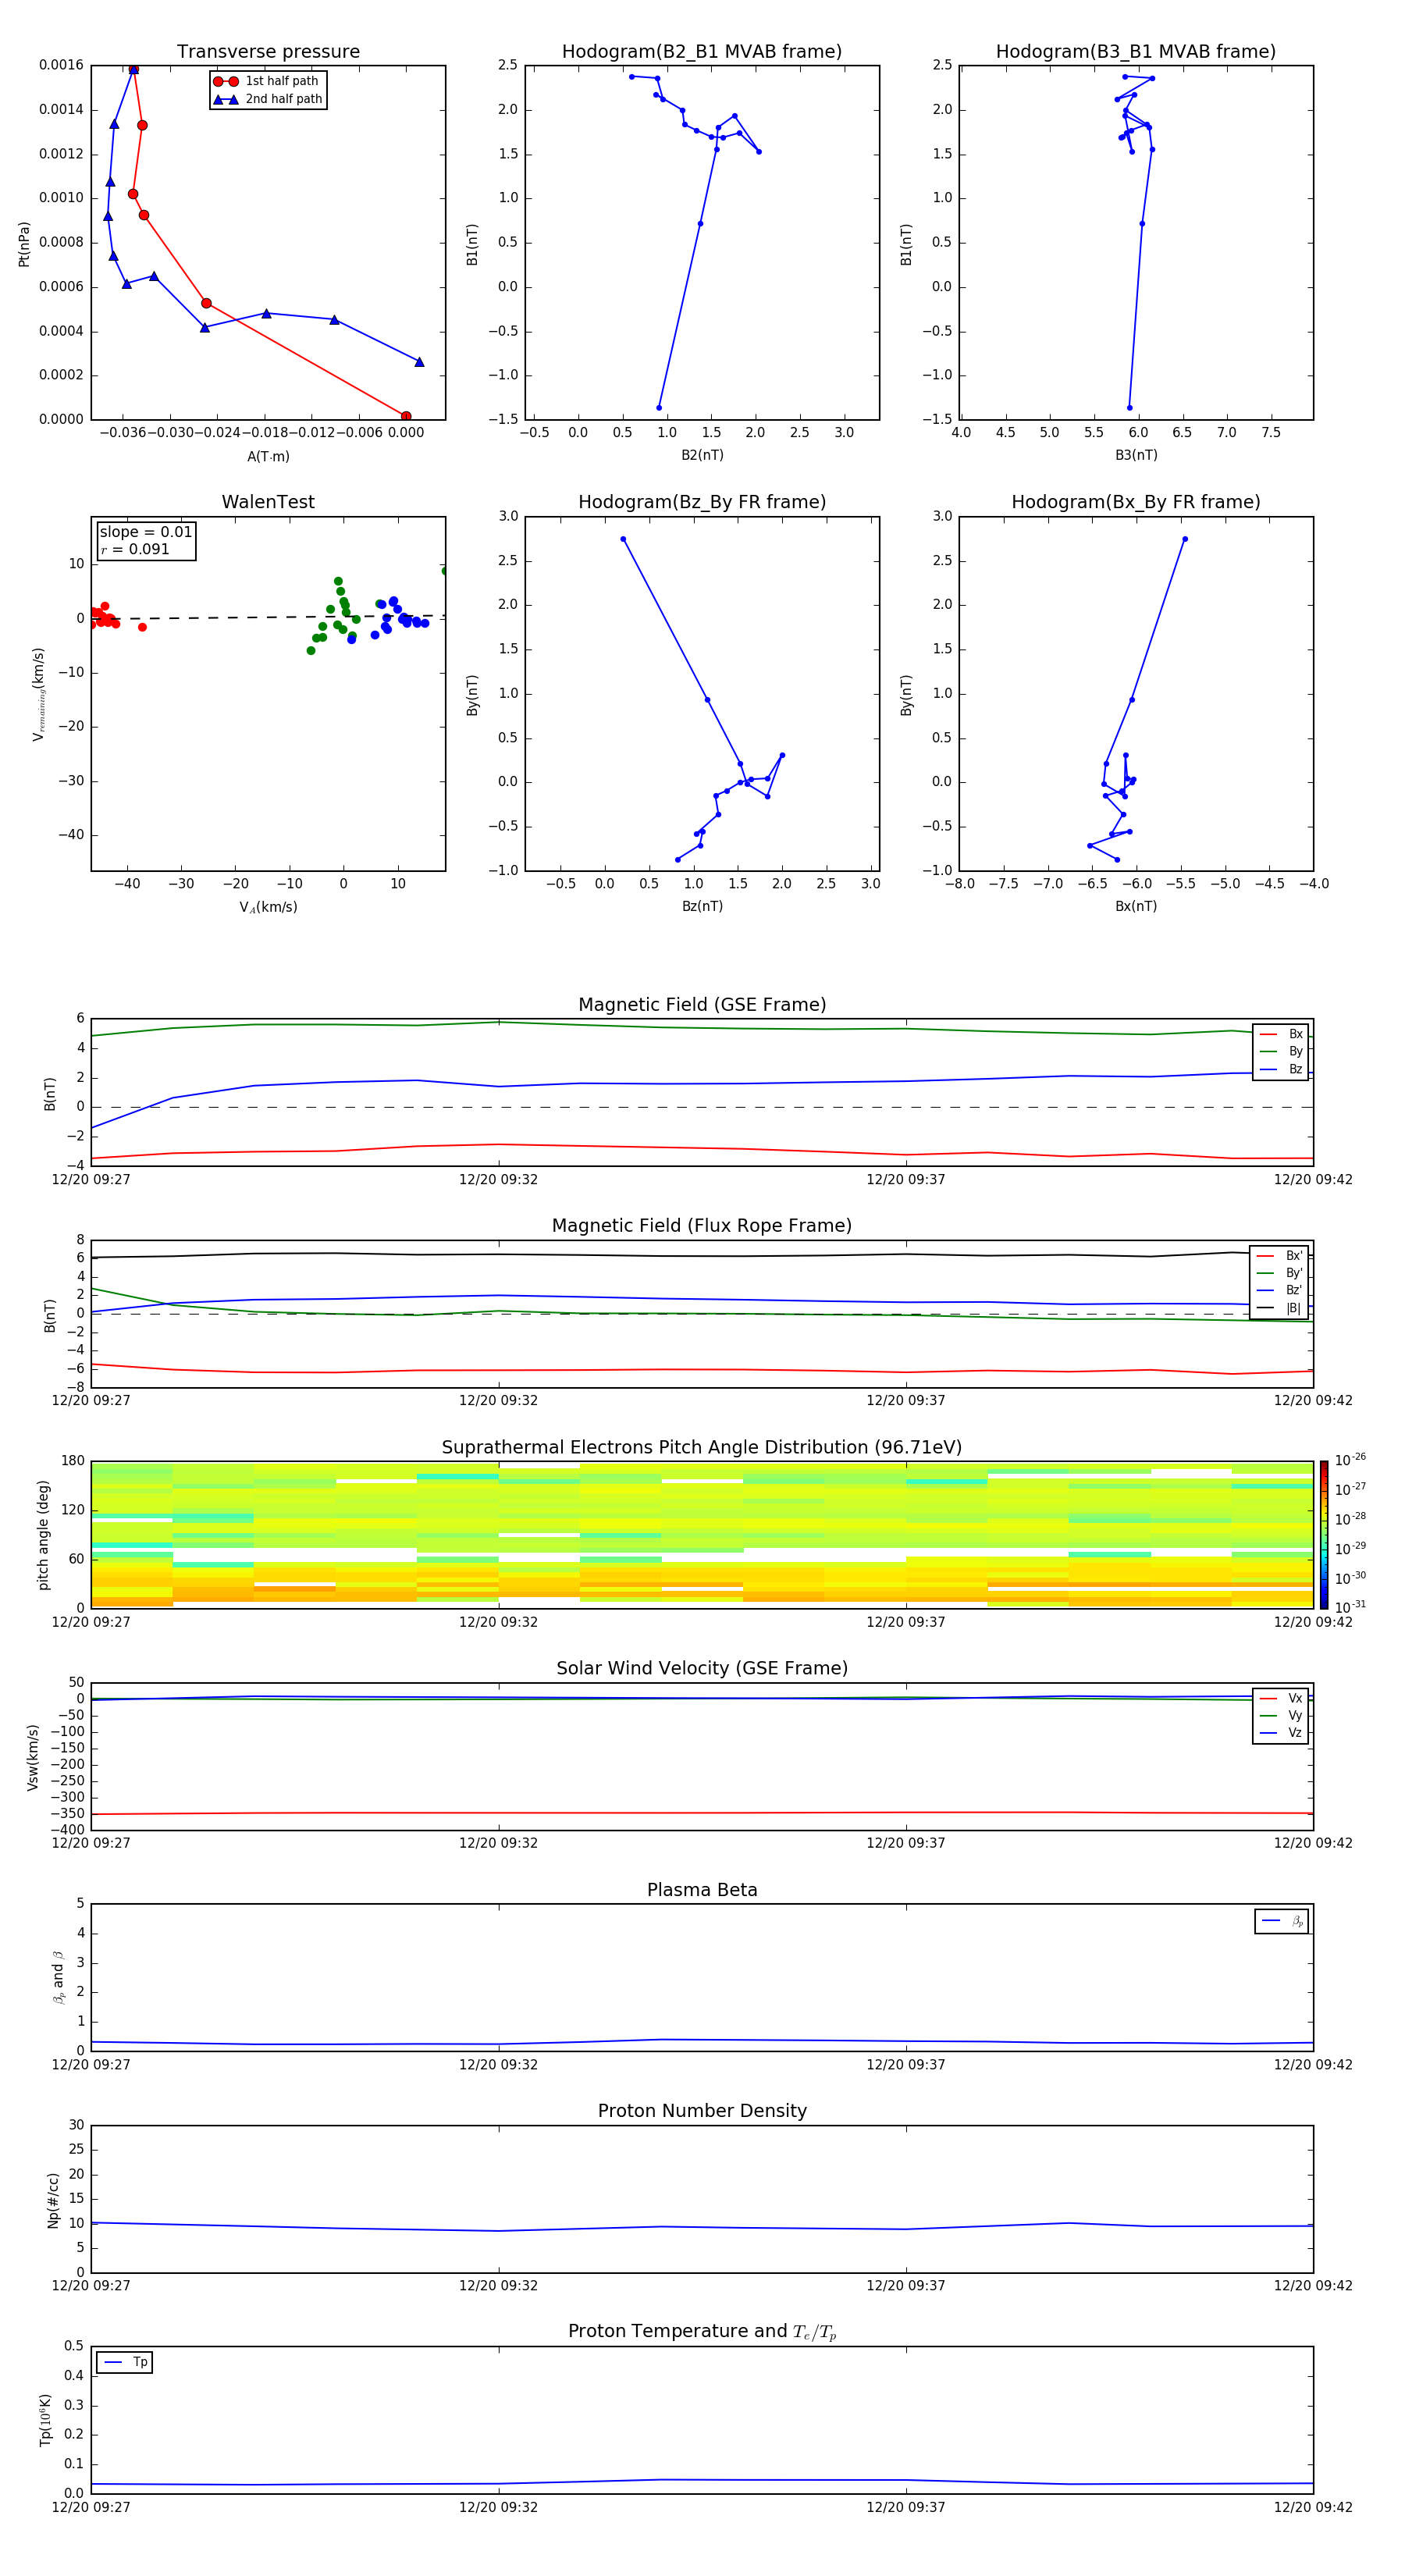Click the 'Hodogram(Bx_By FR frame)' title

[1136, 502]
